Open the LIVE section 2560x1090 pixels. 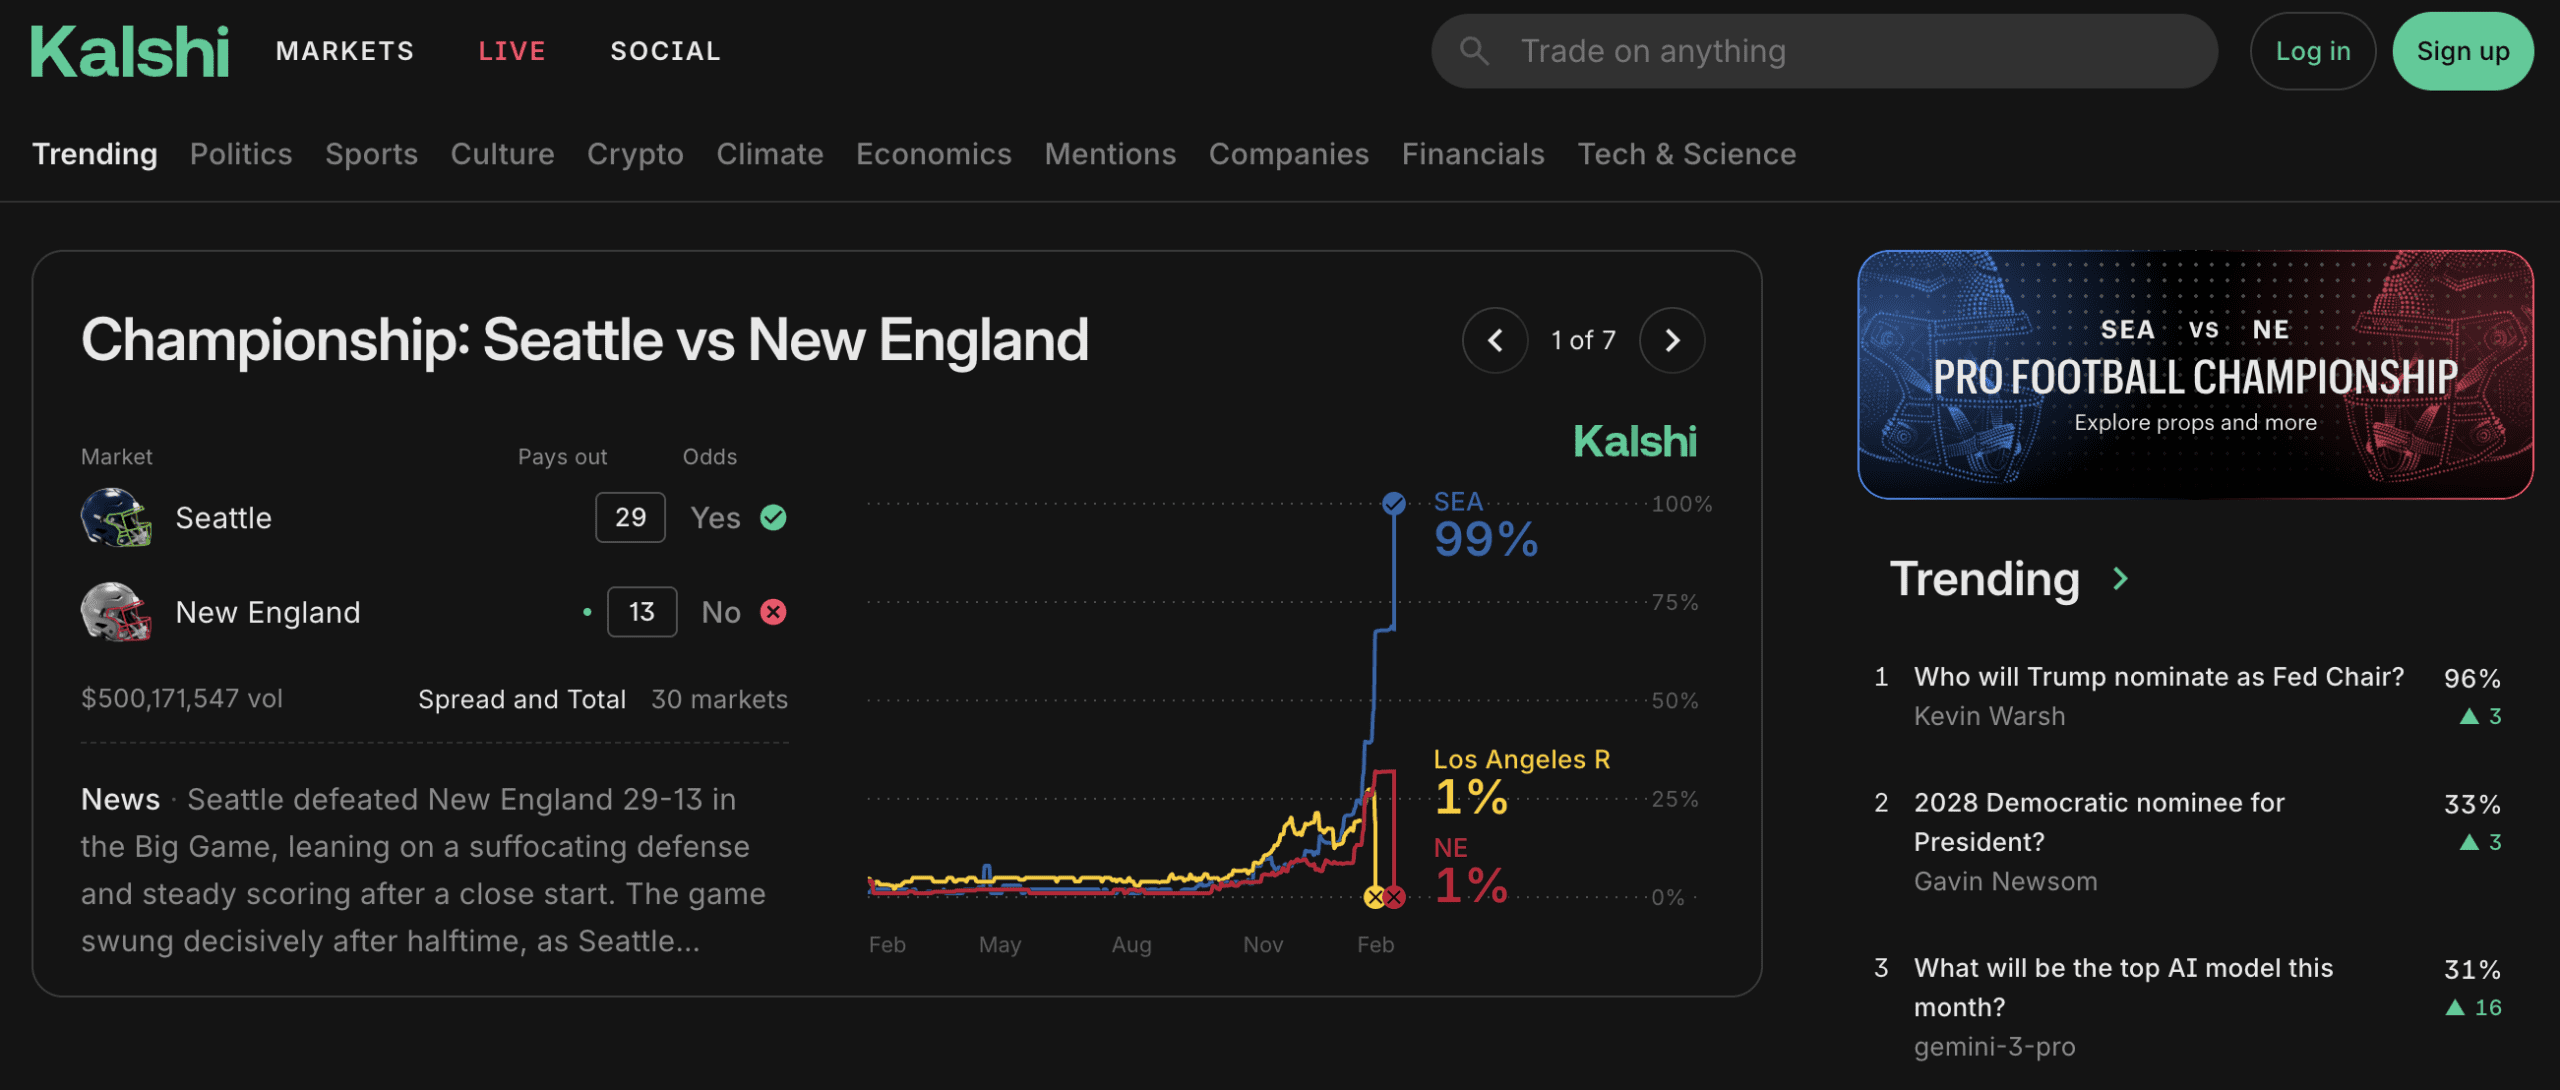click(512, 51)
